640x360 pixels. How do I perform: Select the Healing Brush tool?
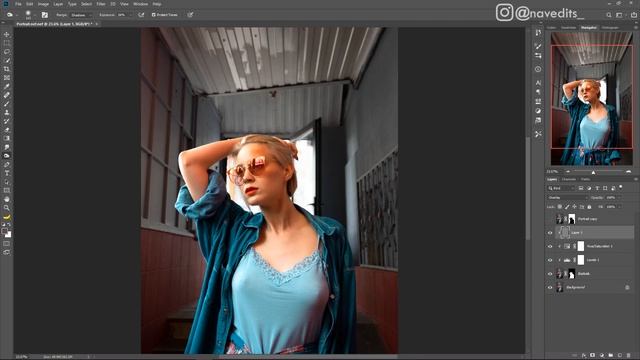pos(7,95)
